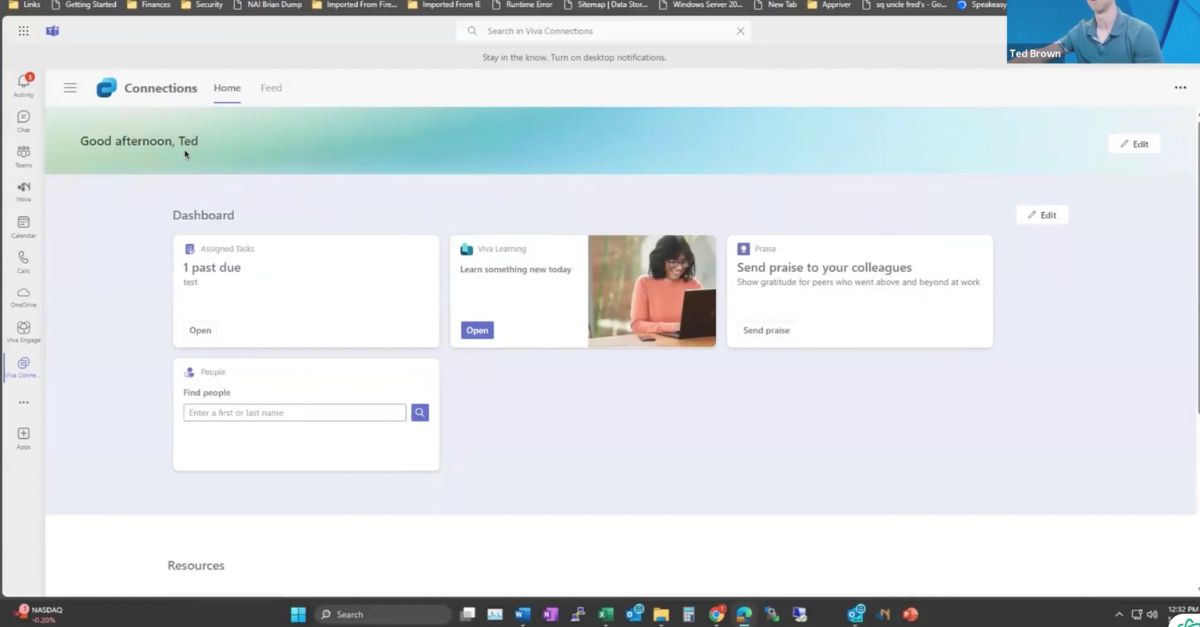
Task: Open the Assigned Tasks card
Action: click(200, 330)
